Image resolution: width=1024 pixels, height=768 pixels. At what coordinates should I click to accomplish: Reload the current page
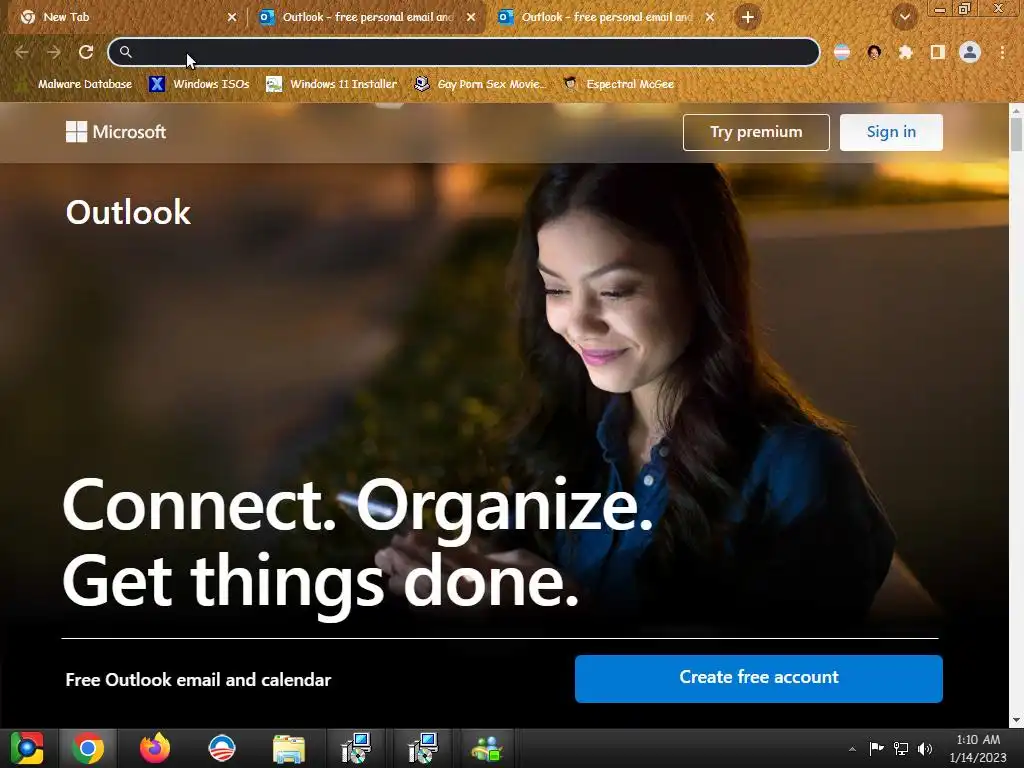86,52
